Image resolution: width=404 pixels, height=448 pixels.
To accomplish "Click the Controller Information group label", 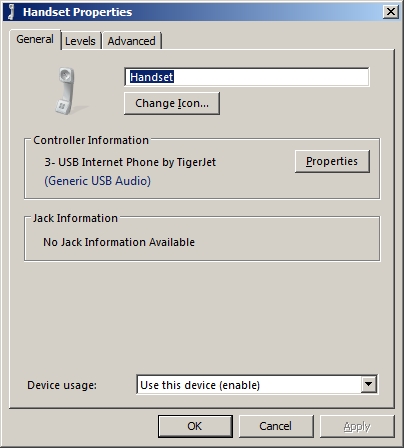I will 91,140.
